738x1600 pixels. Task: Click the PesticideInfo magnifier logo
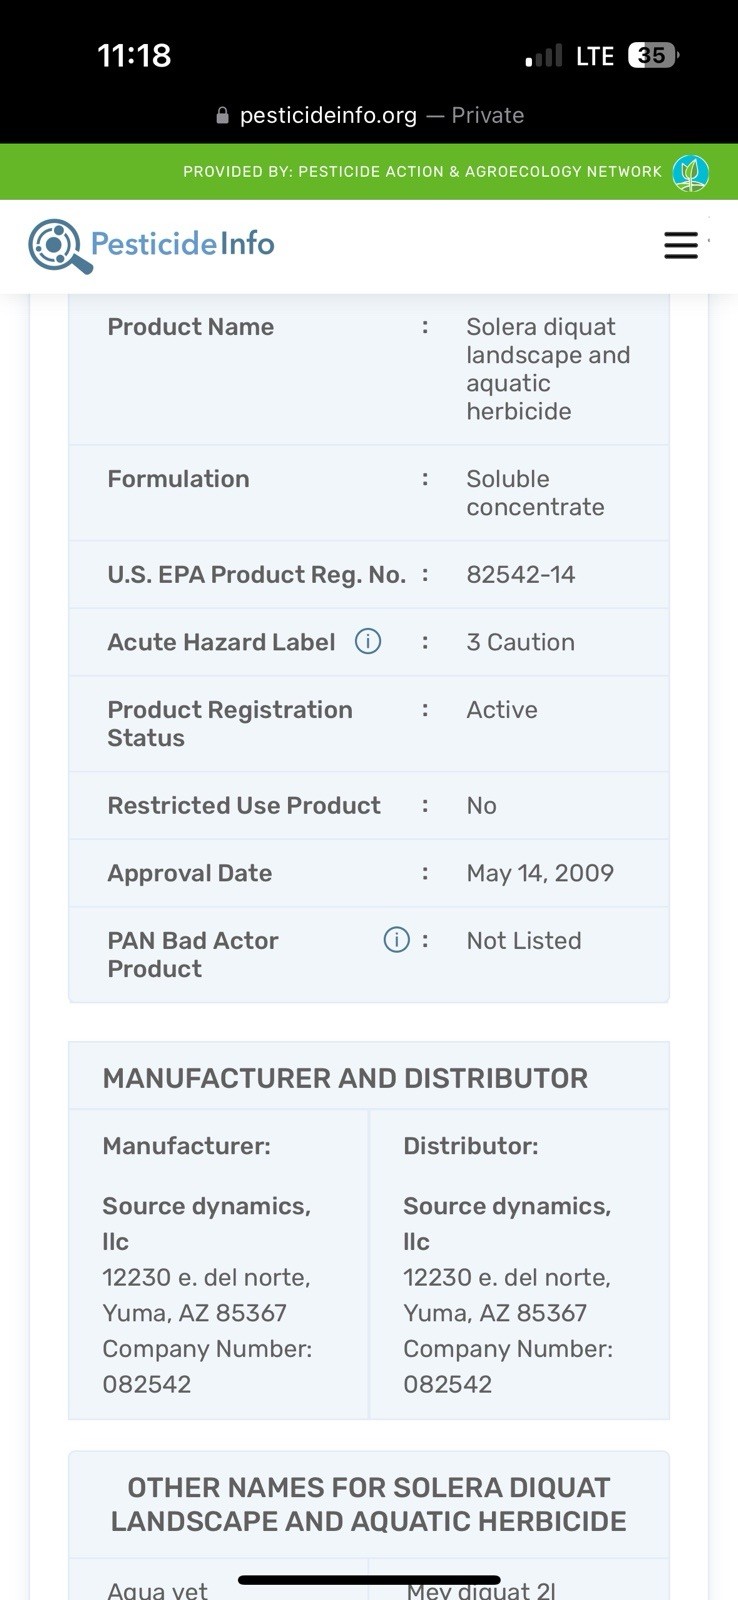click(x=60, y=246)
